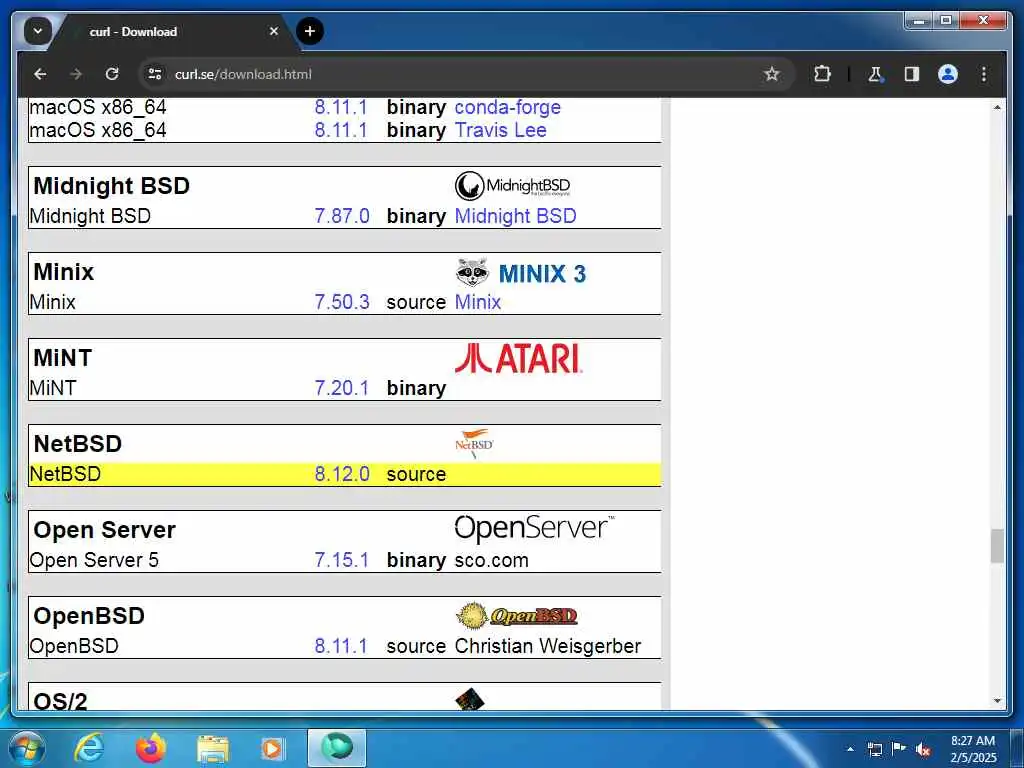
Task: Click the browser forward arrow
Action: [76, 74]
